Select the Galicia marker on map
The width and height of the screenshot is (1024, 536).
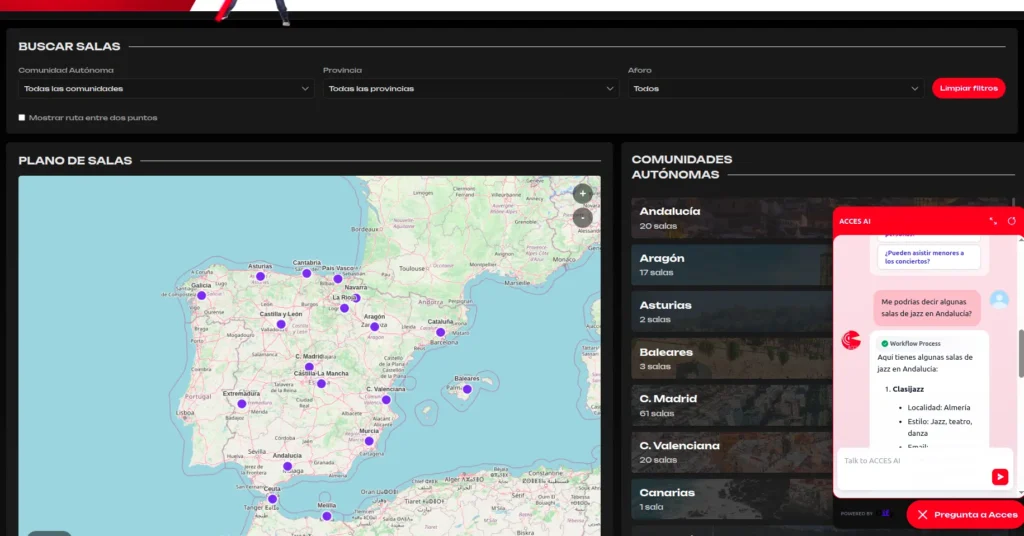point(201,295)
